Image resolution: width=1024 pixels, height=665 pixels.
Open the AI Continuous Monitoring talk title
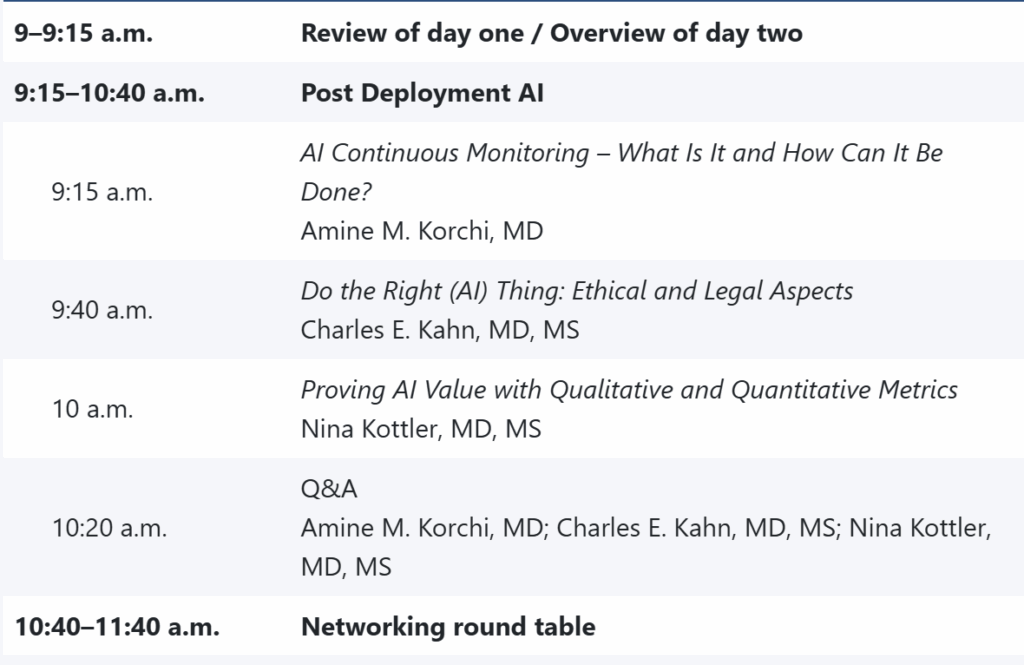click(621, 171)
